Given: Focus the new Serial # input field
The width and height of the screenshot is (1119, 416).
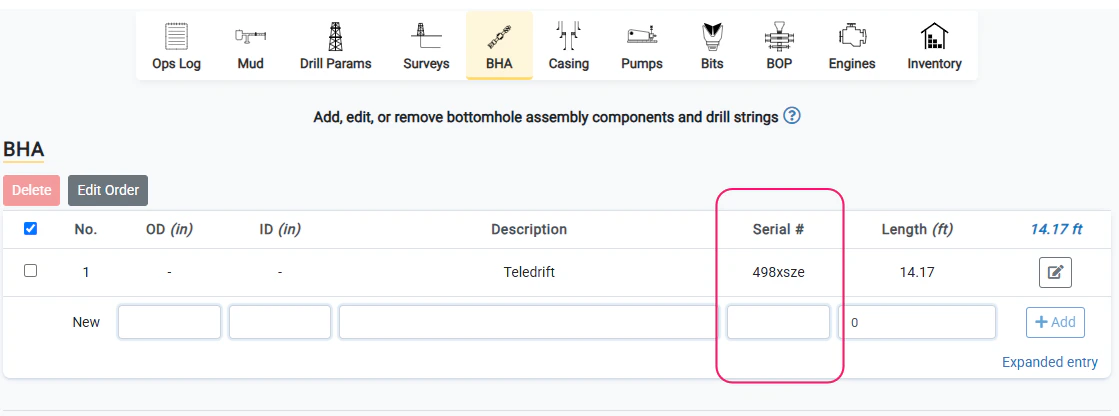Looking at the screenshot, I should (778, 322).
